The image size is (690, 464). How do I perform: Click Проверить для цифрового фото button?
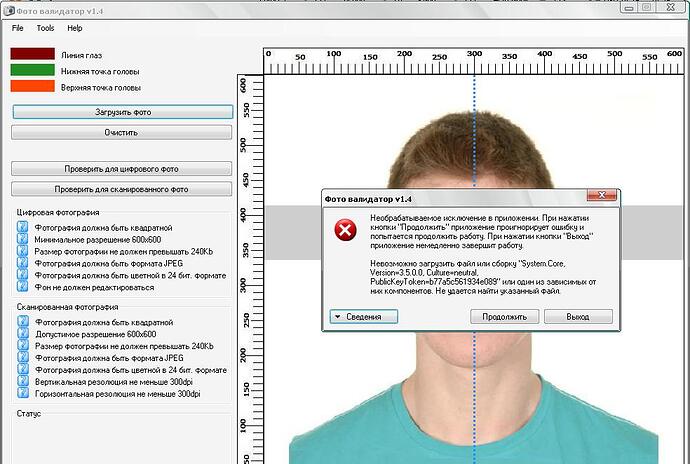[x=121, y=169]
